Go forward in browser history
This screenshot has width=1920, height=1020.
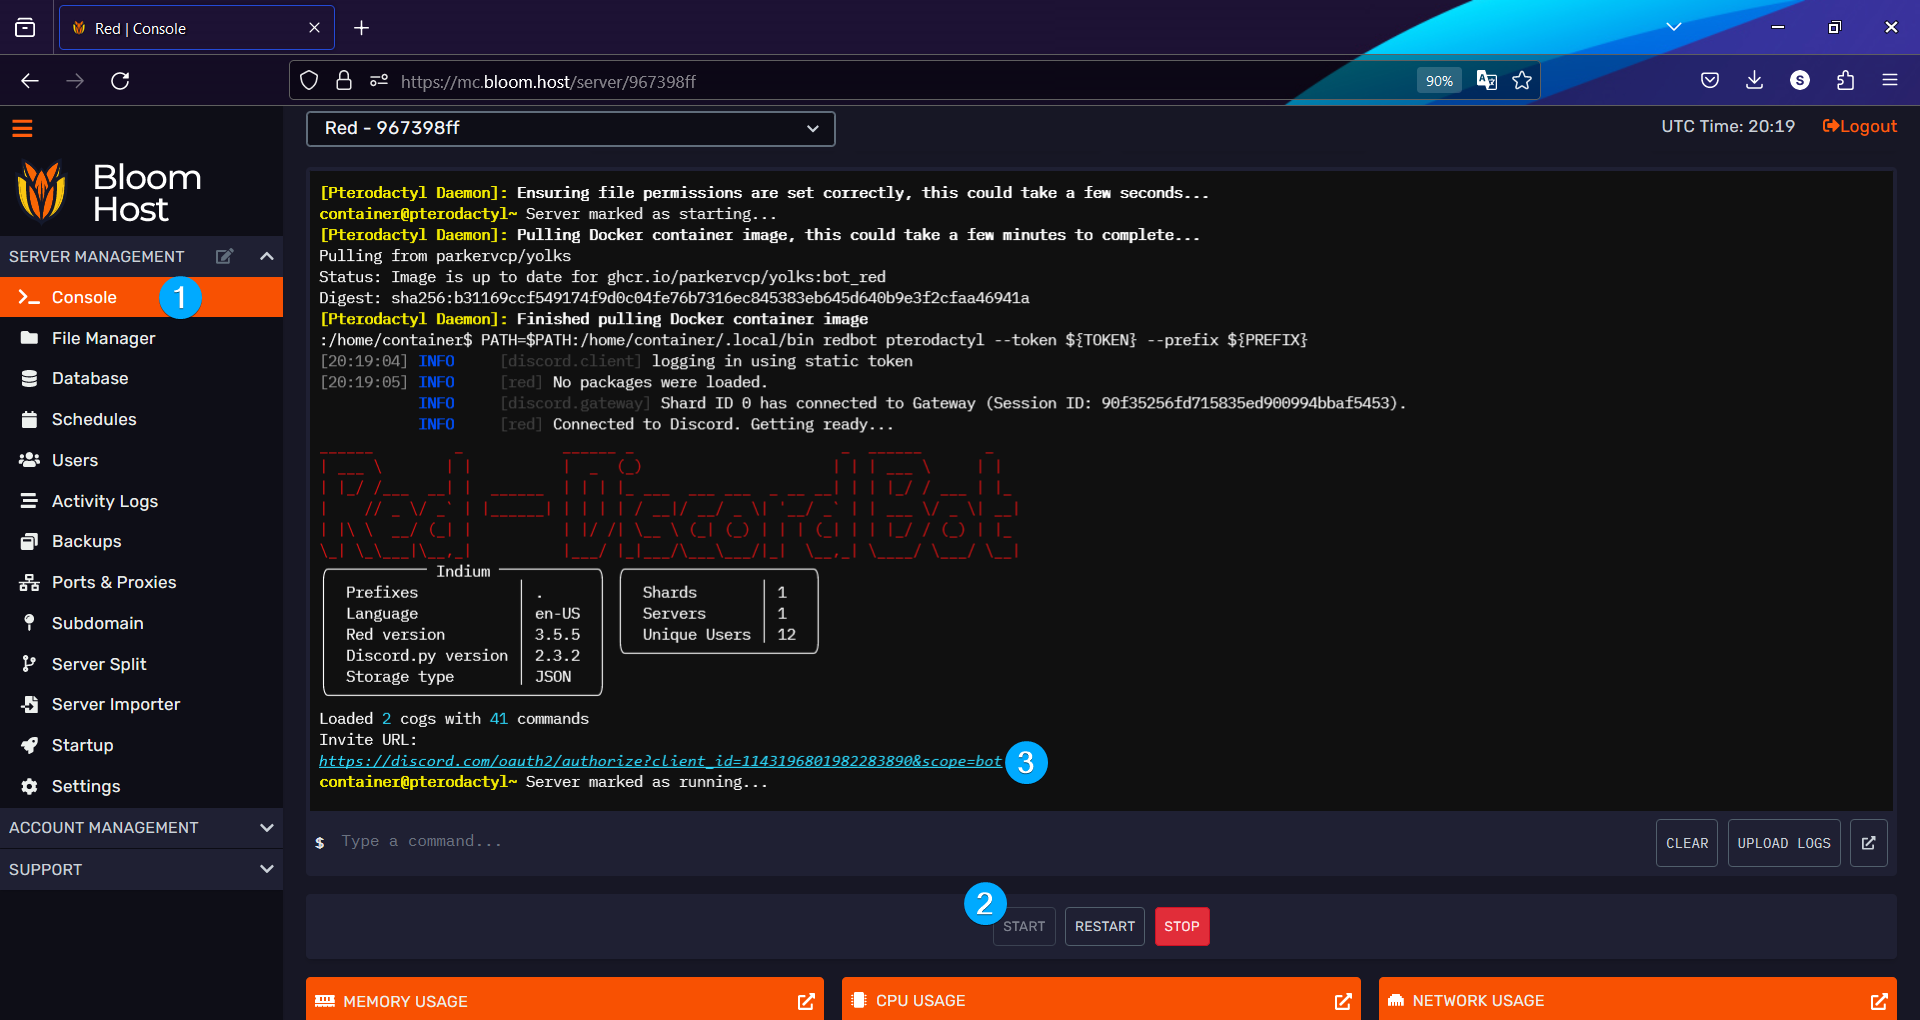tap(75, 81)
